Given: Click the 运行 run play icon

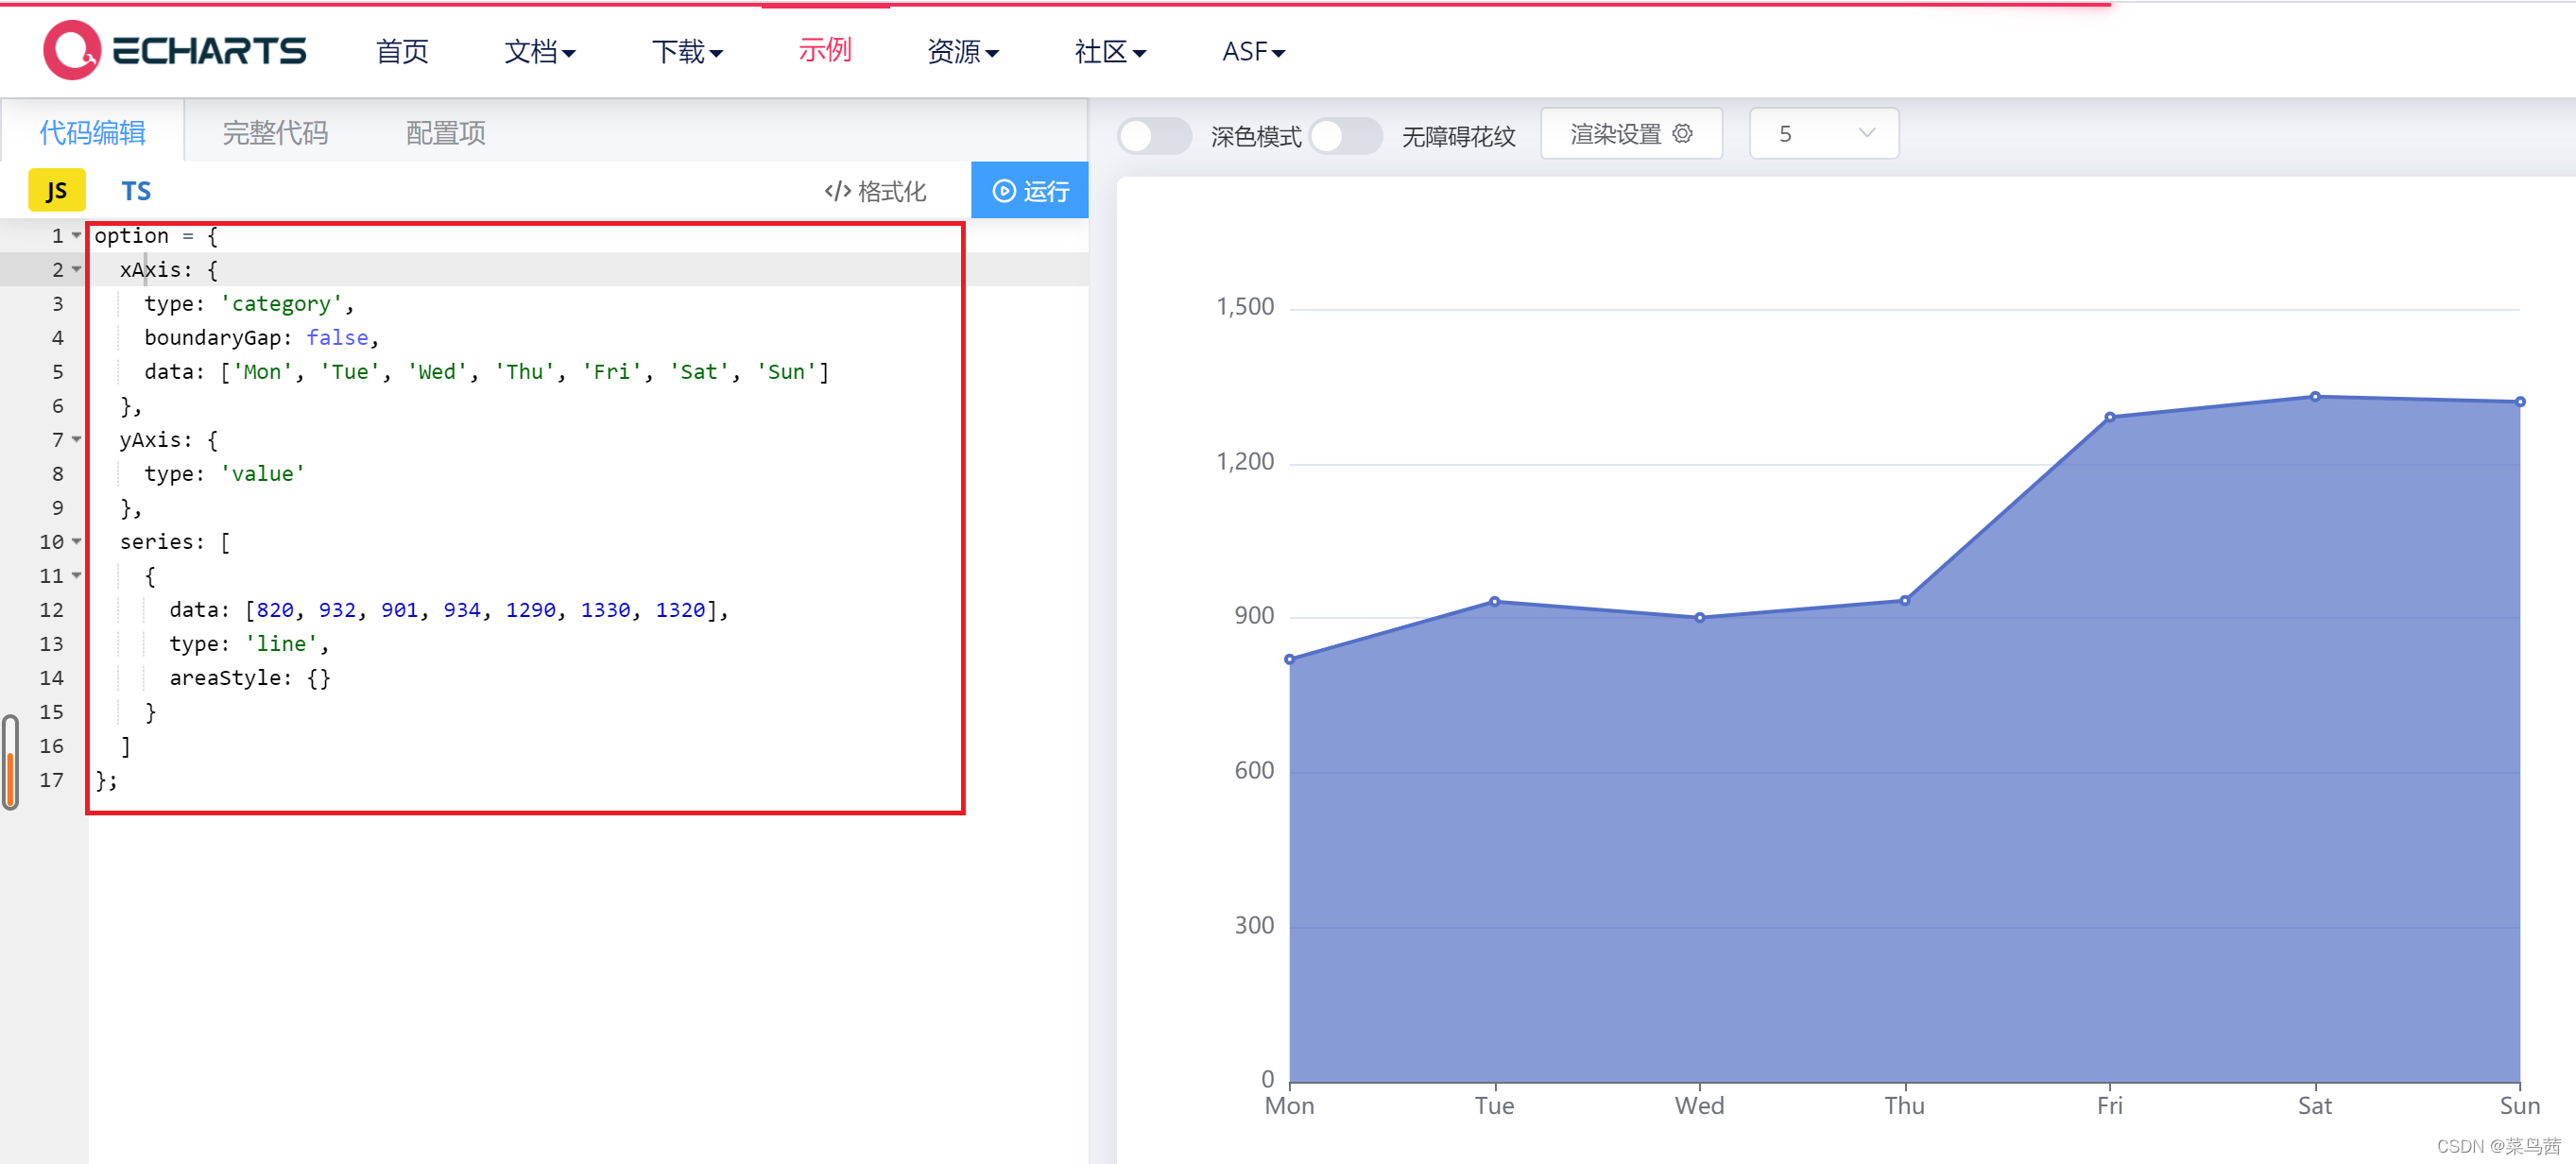Looking at the screenshot, I should pyautogui.click(x=1003, y=191).
